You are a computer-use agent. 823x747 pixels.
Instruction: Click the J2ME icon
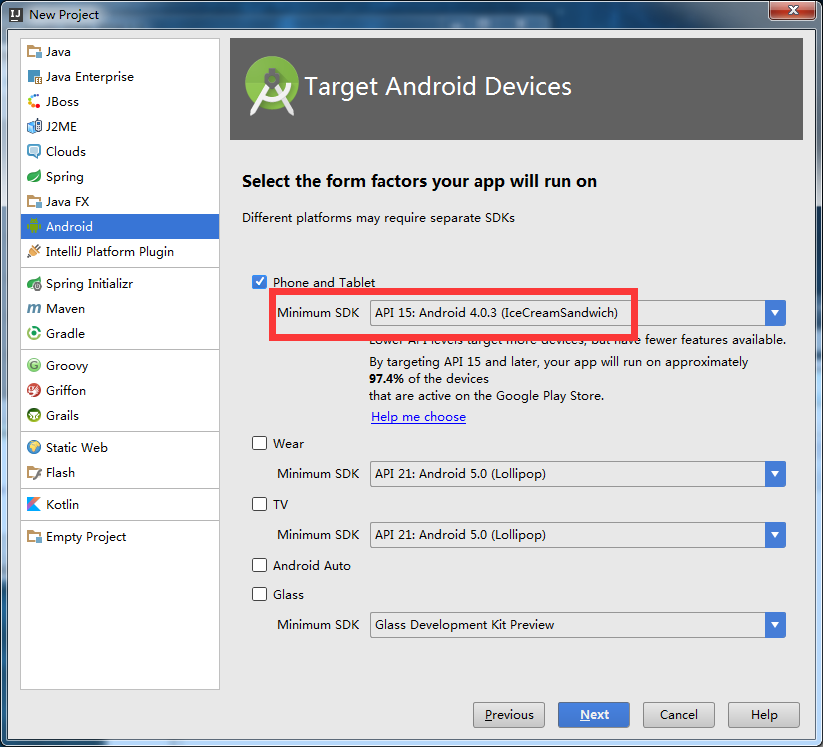coord(34,127)
